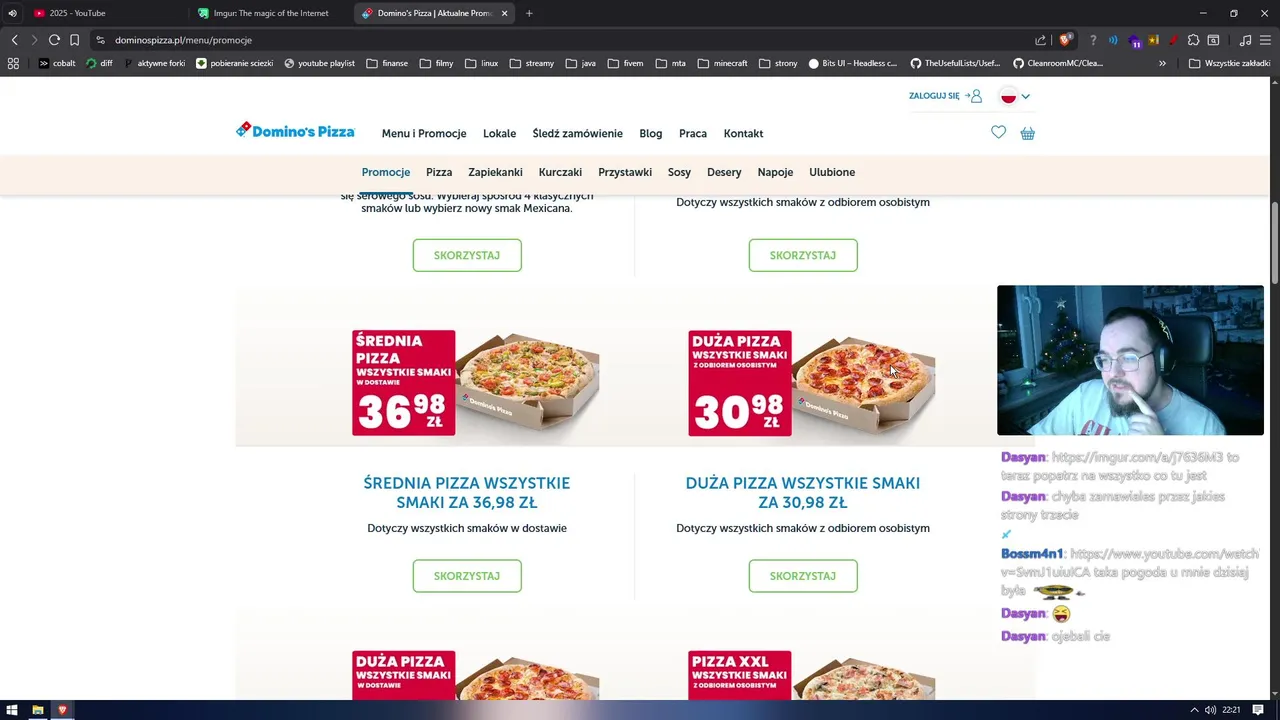
Task: Open the favorites heart icon
Action: tap(998, 132)
